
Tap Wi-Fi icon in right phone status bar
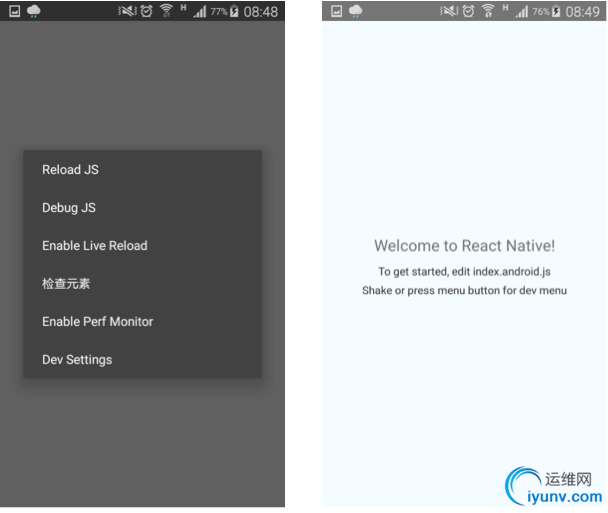pyautogui.click(x=489, y=11)
